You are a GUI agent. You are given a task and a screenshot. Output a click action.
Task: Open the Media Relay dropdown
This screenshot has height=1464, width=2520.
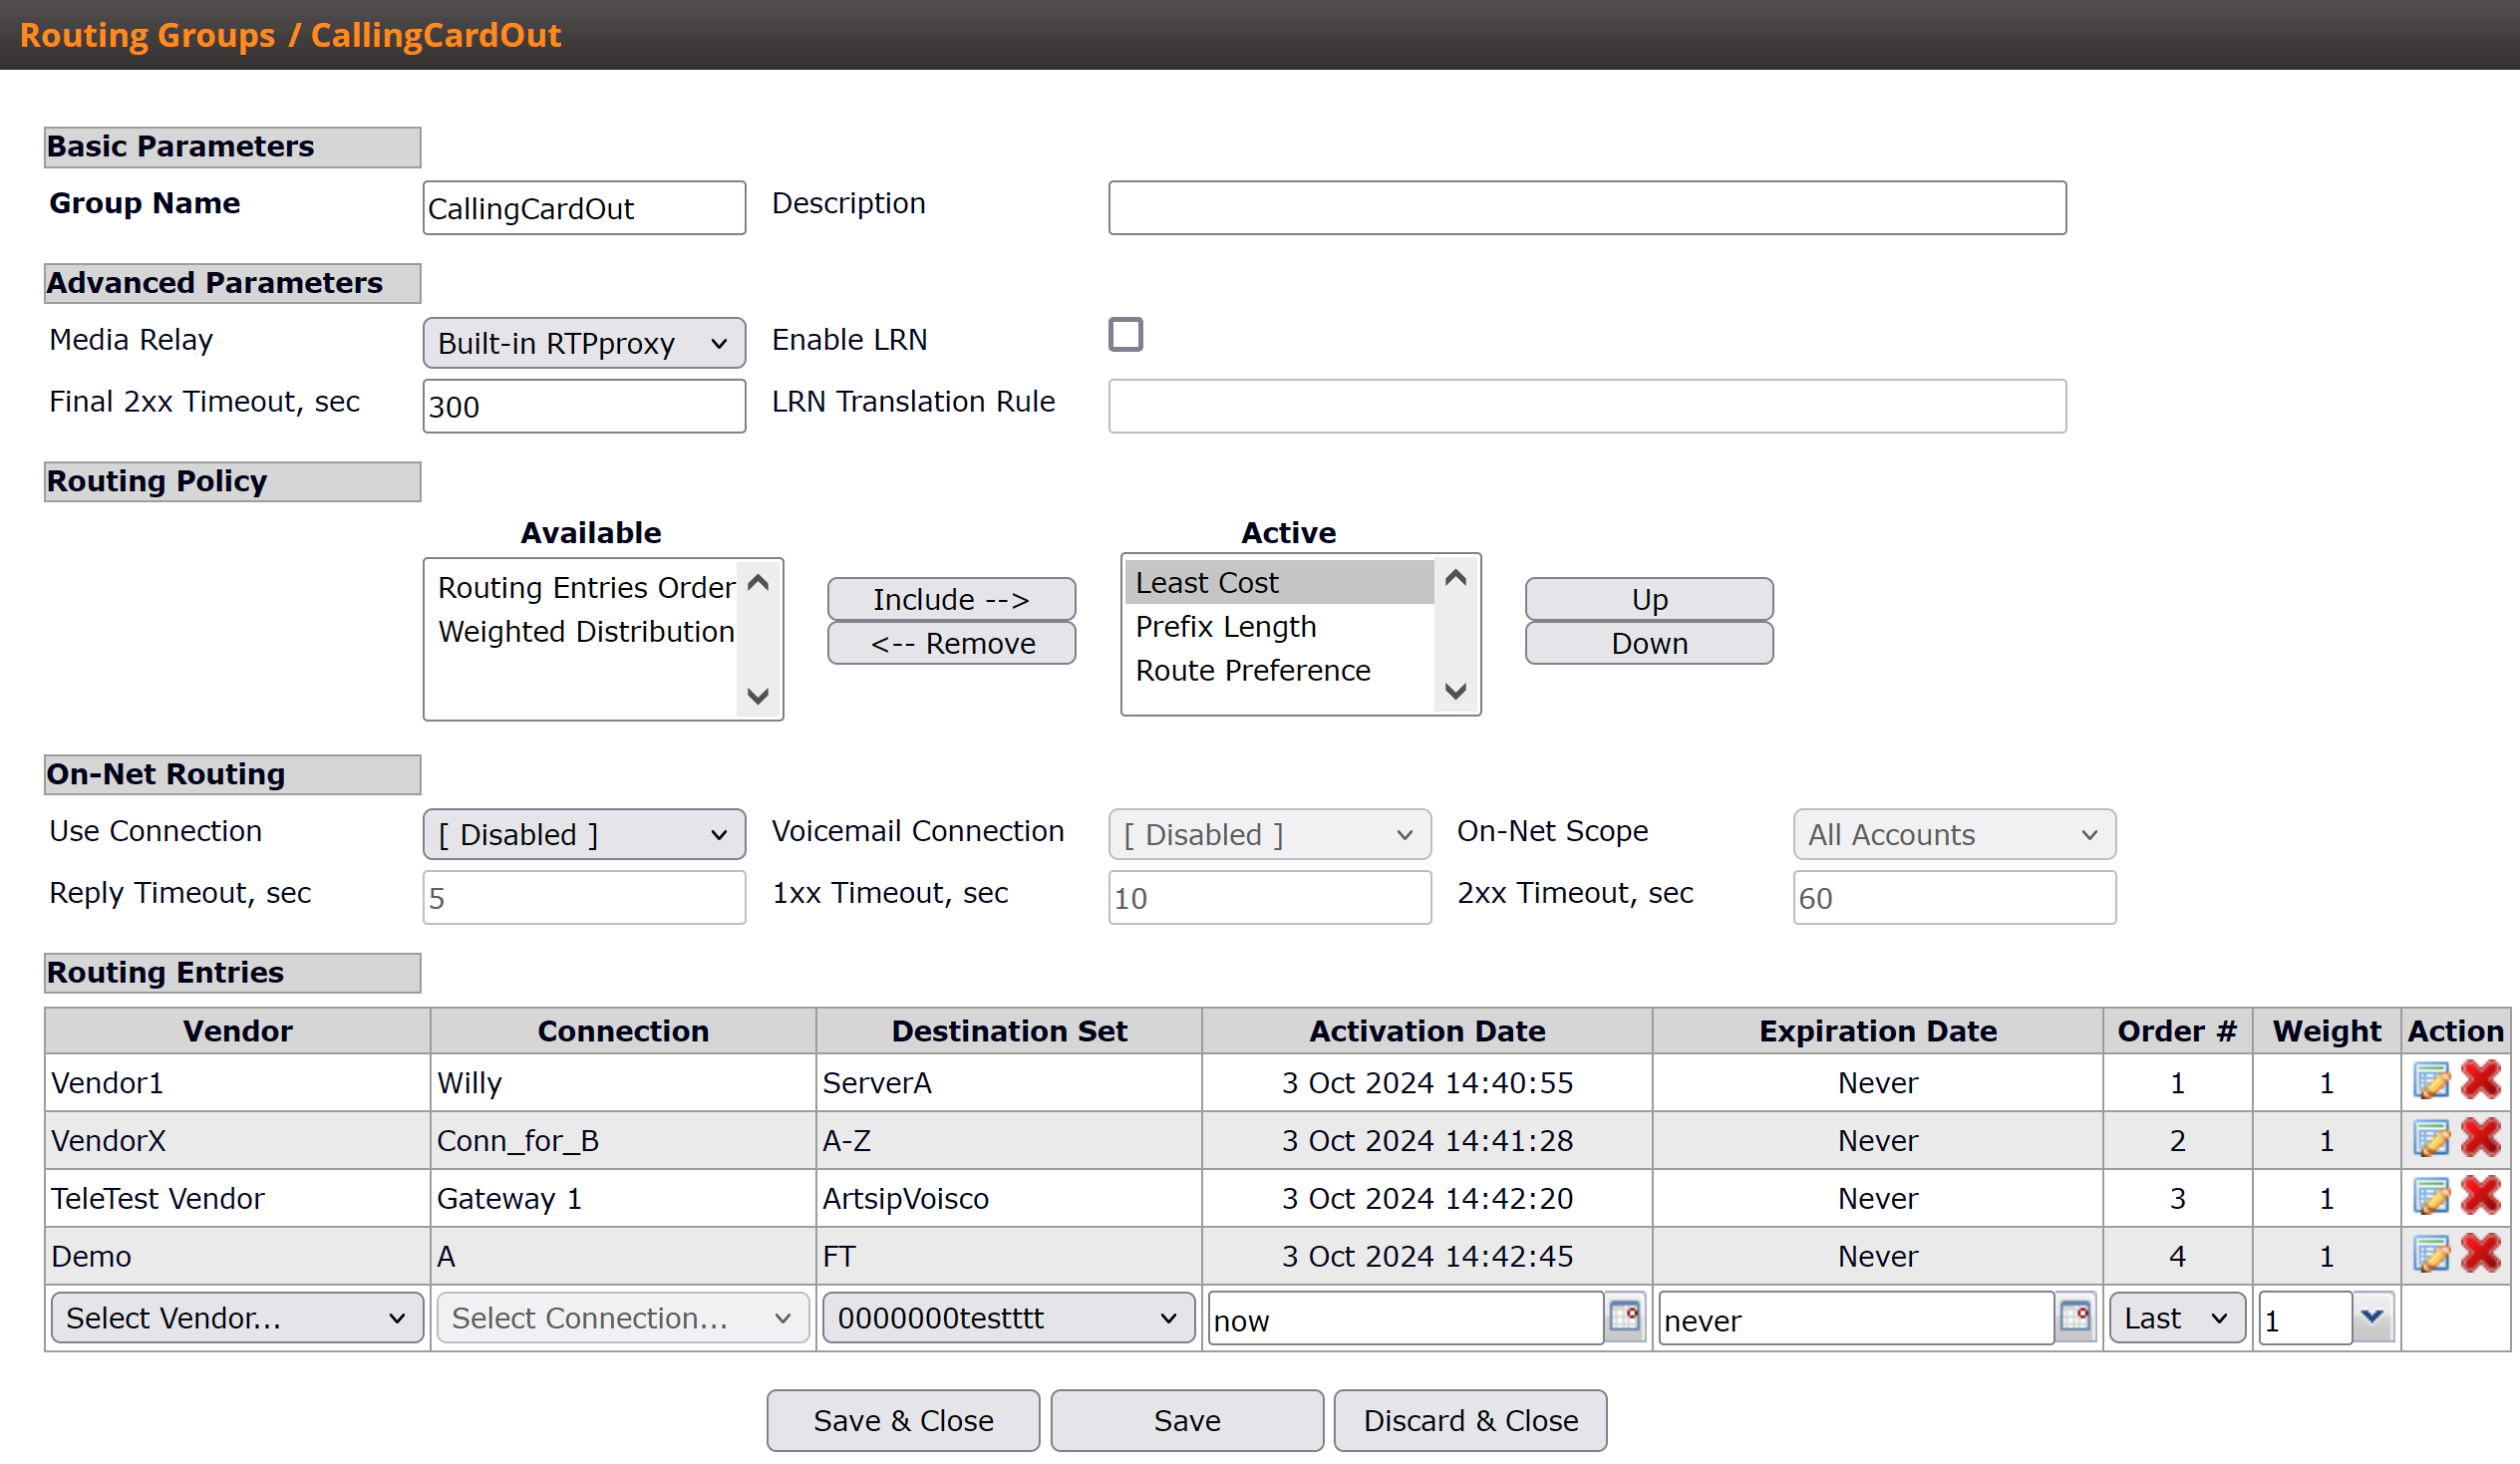(x=583, y=343)
